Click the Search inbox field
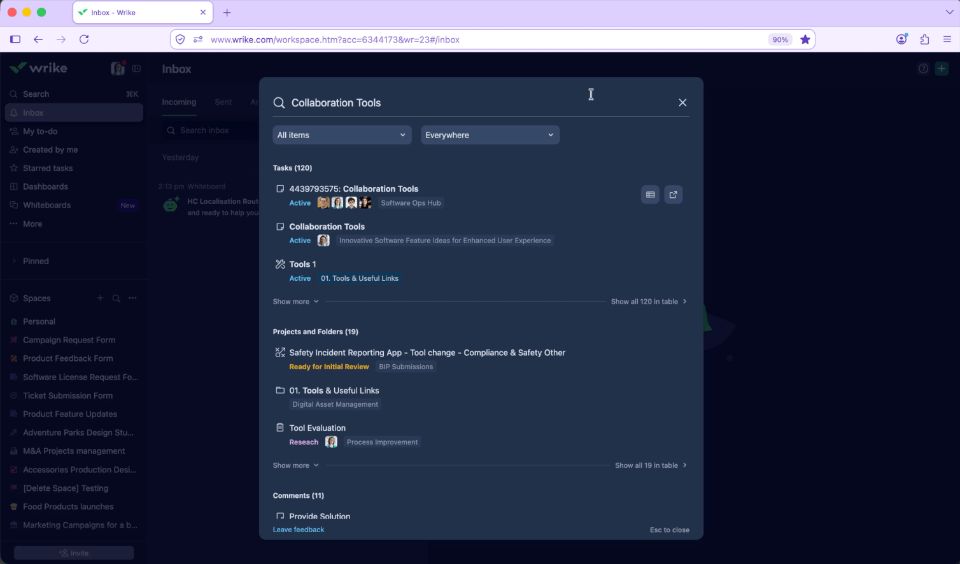This screenshot has width=960, height=564. (211, 130)
